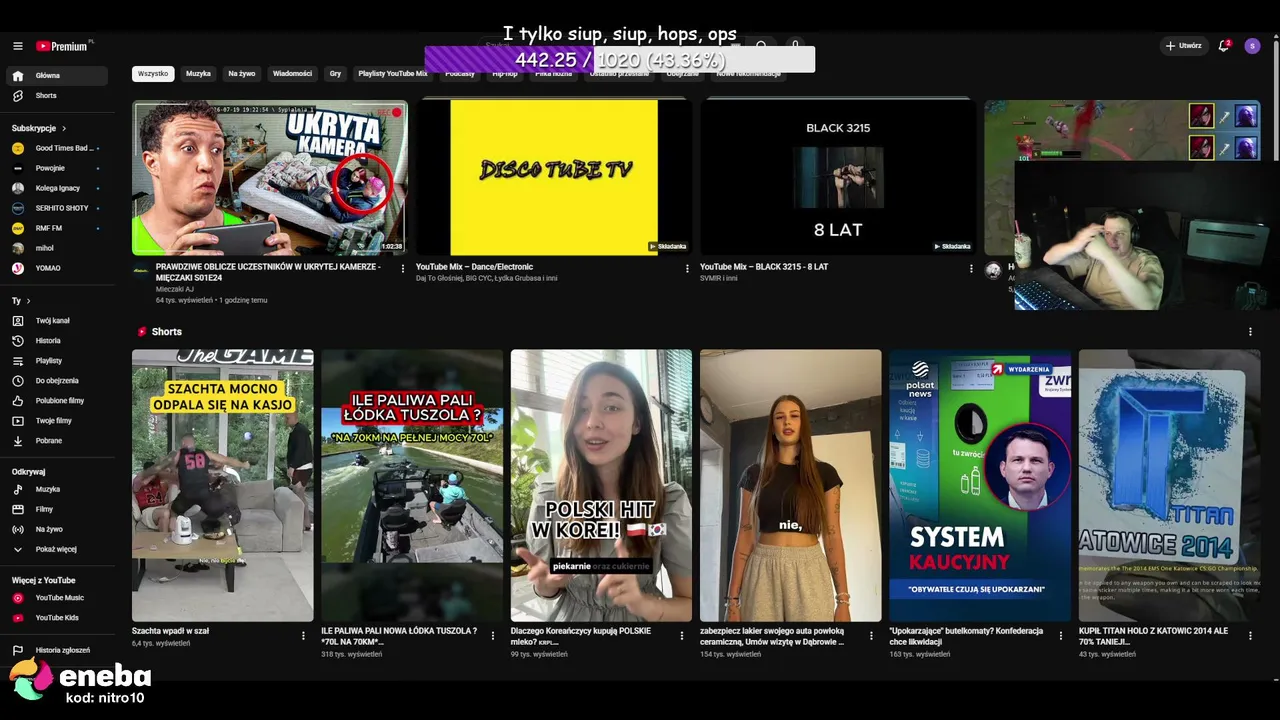Open the Disco Tube TV mix thumbnail

pos(554,178)
